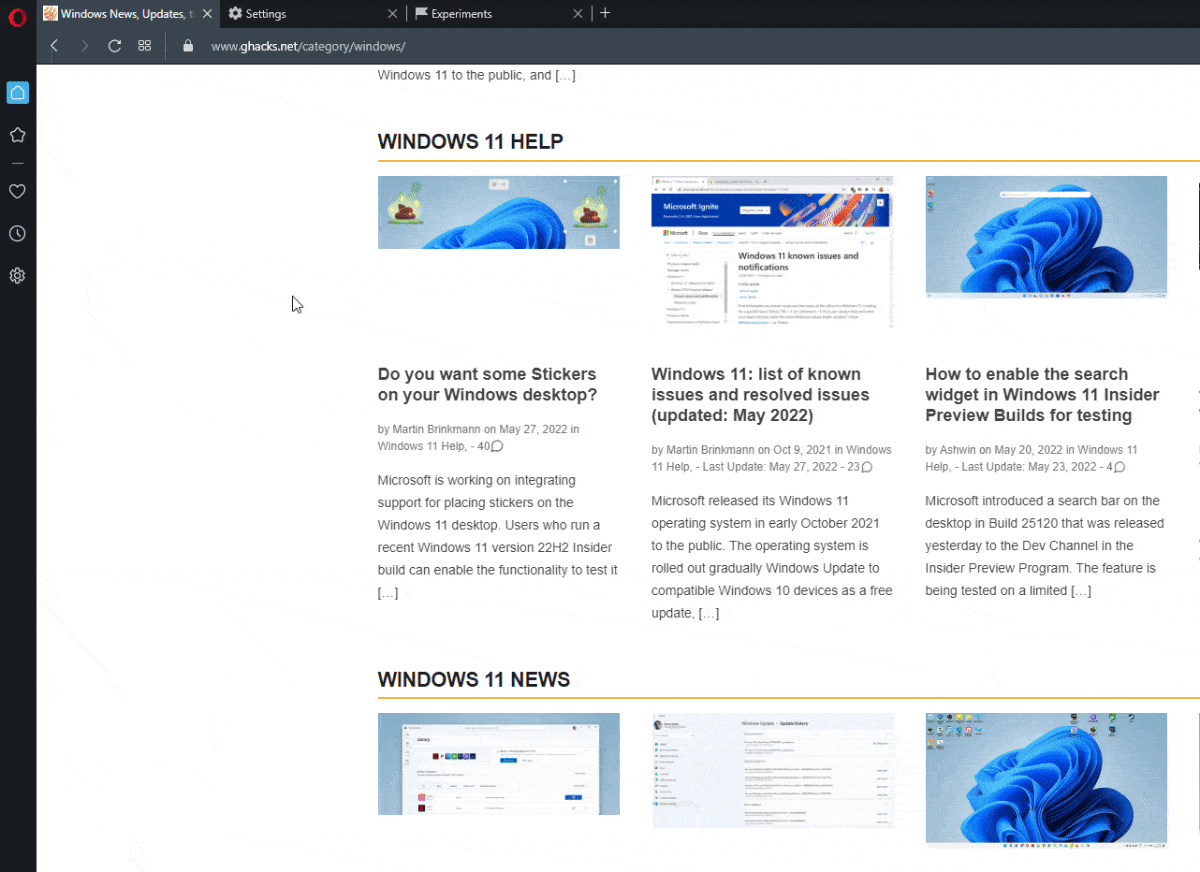Open Bookmarks from the sidebar star icon

(17, 134)
